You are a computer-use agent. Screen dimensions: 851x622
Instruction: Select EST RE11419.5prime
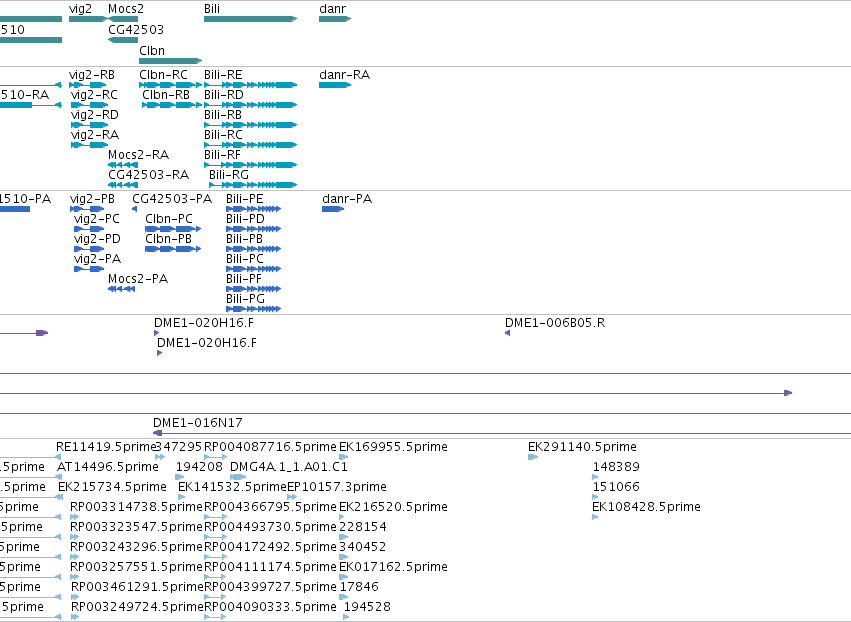click(106, 447)
